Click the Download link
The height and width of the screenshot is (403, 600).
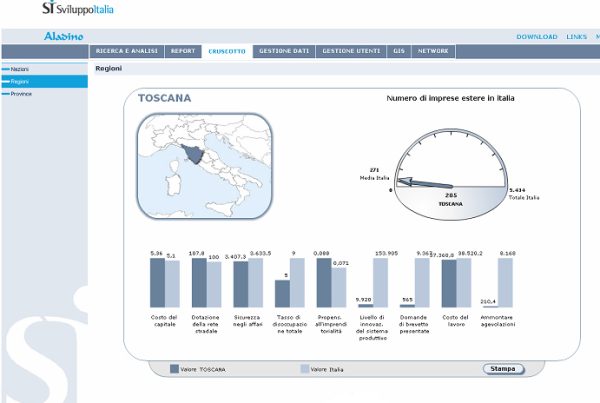coord(536,37)
